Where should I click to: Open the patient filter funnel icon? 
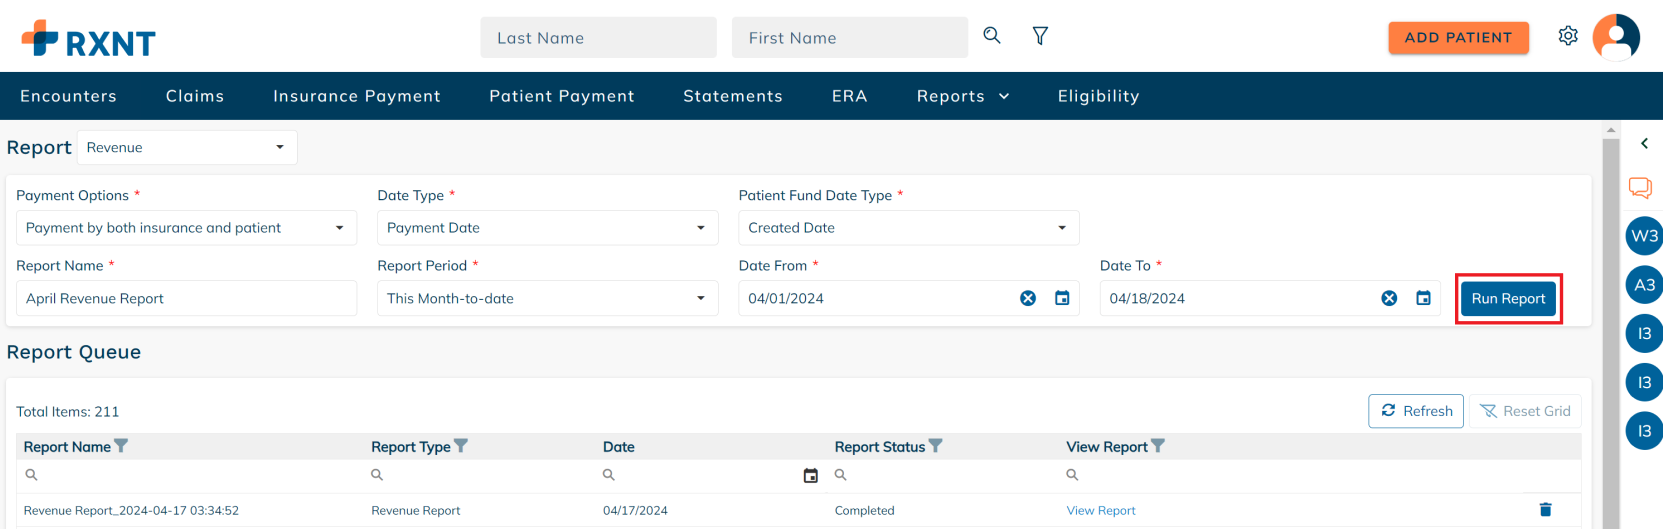(1040, 36)
